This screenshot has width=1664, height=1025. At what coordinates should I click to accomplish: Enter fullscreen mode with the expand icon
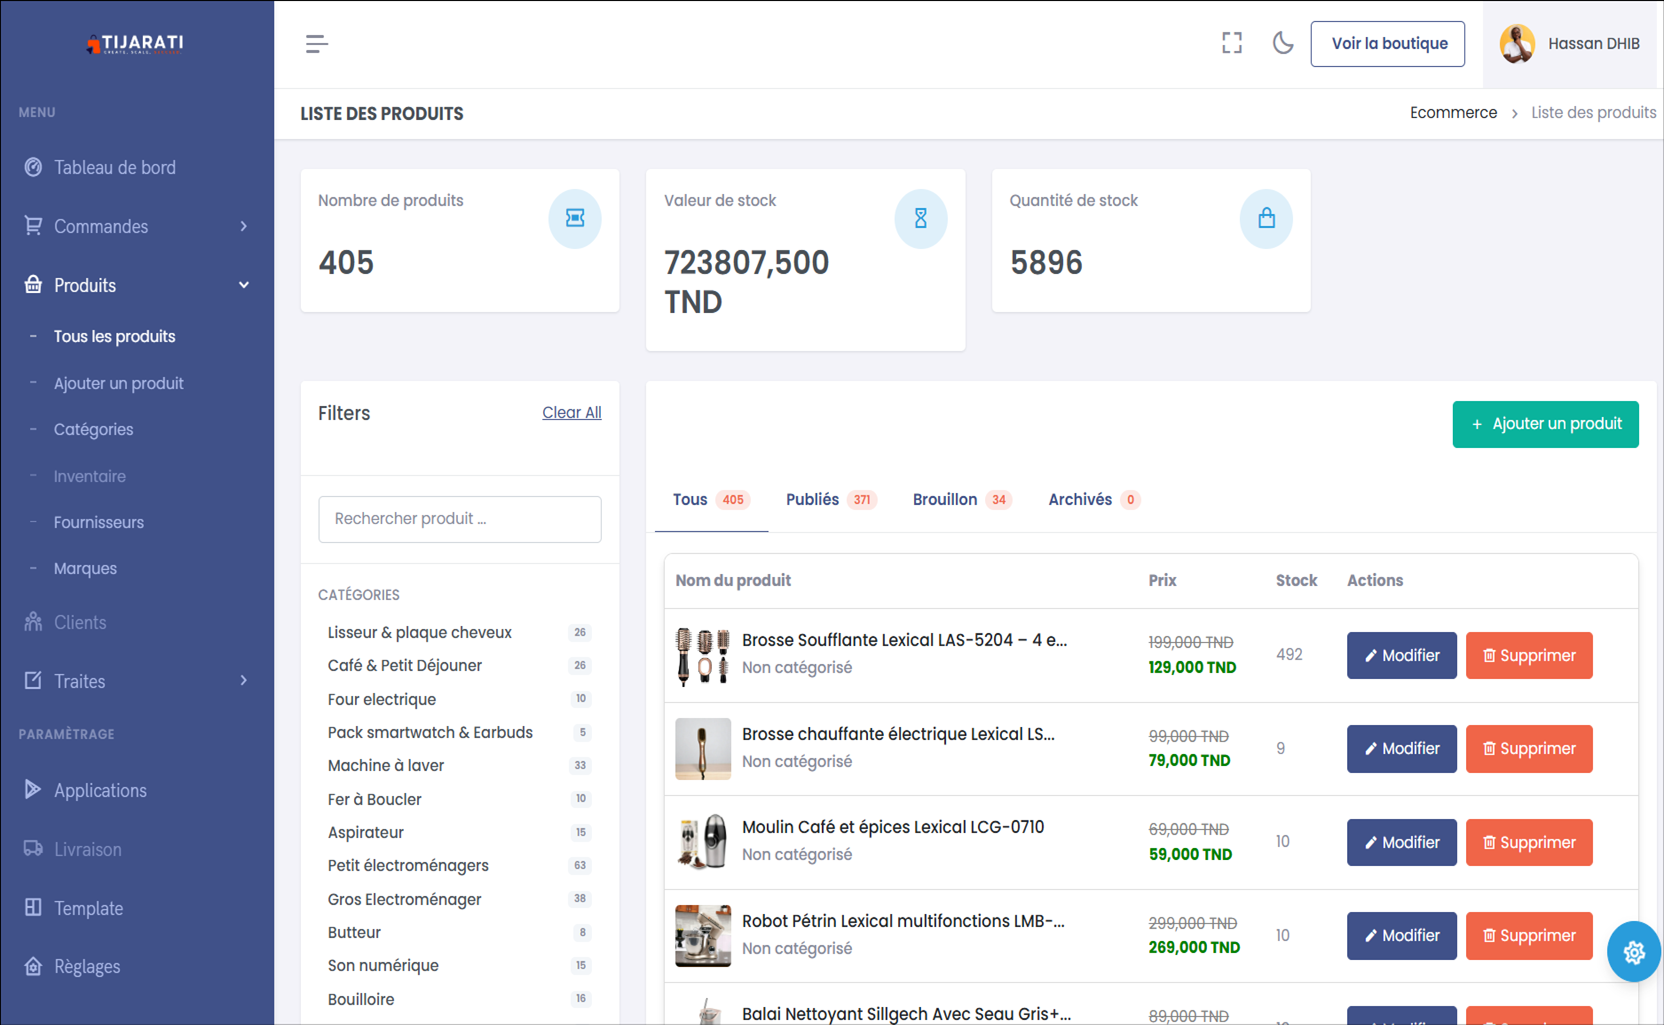(x=1232, y=43)
